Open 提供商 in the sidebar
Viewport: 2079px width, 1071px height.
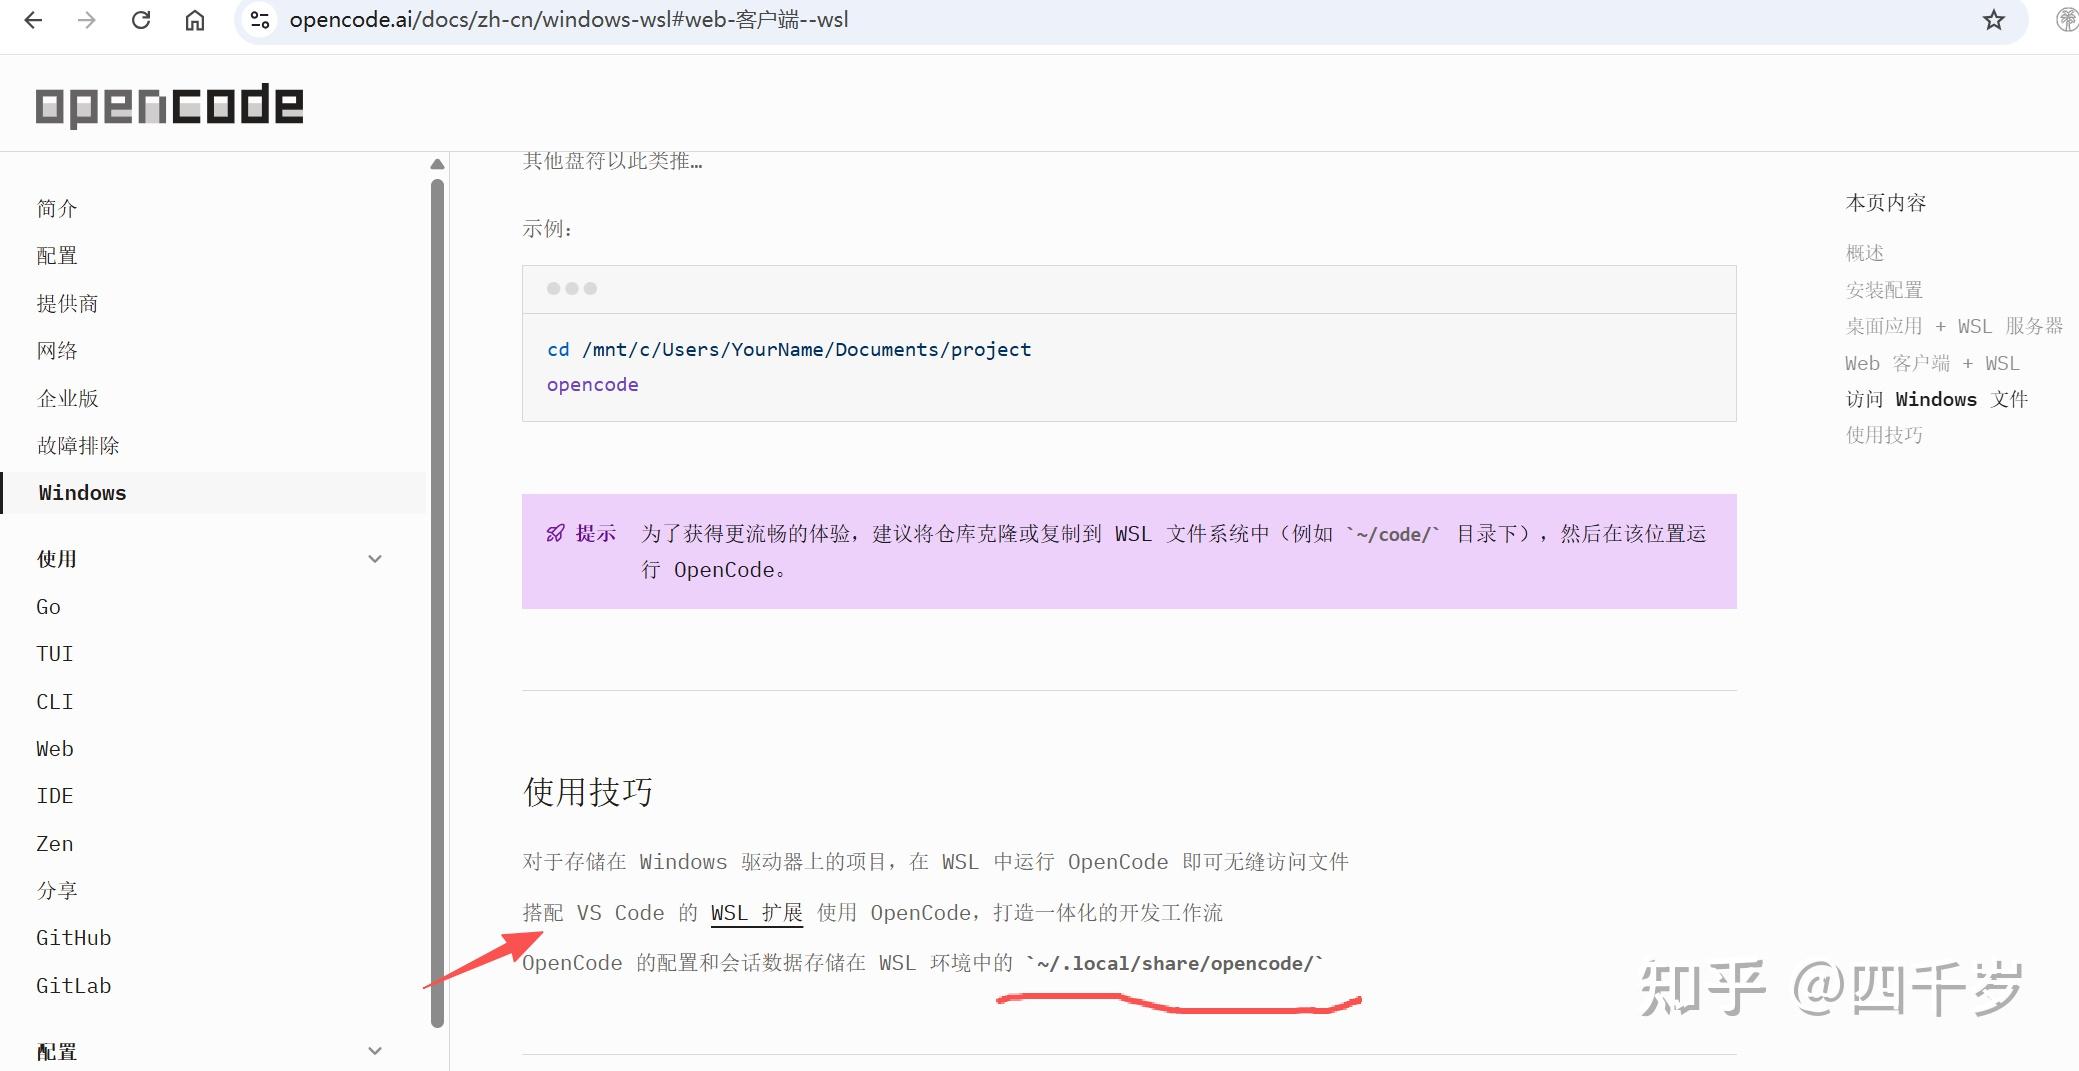point(67,303)
